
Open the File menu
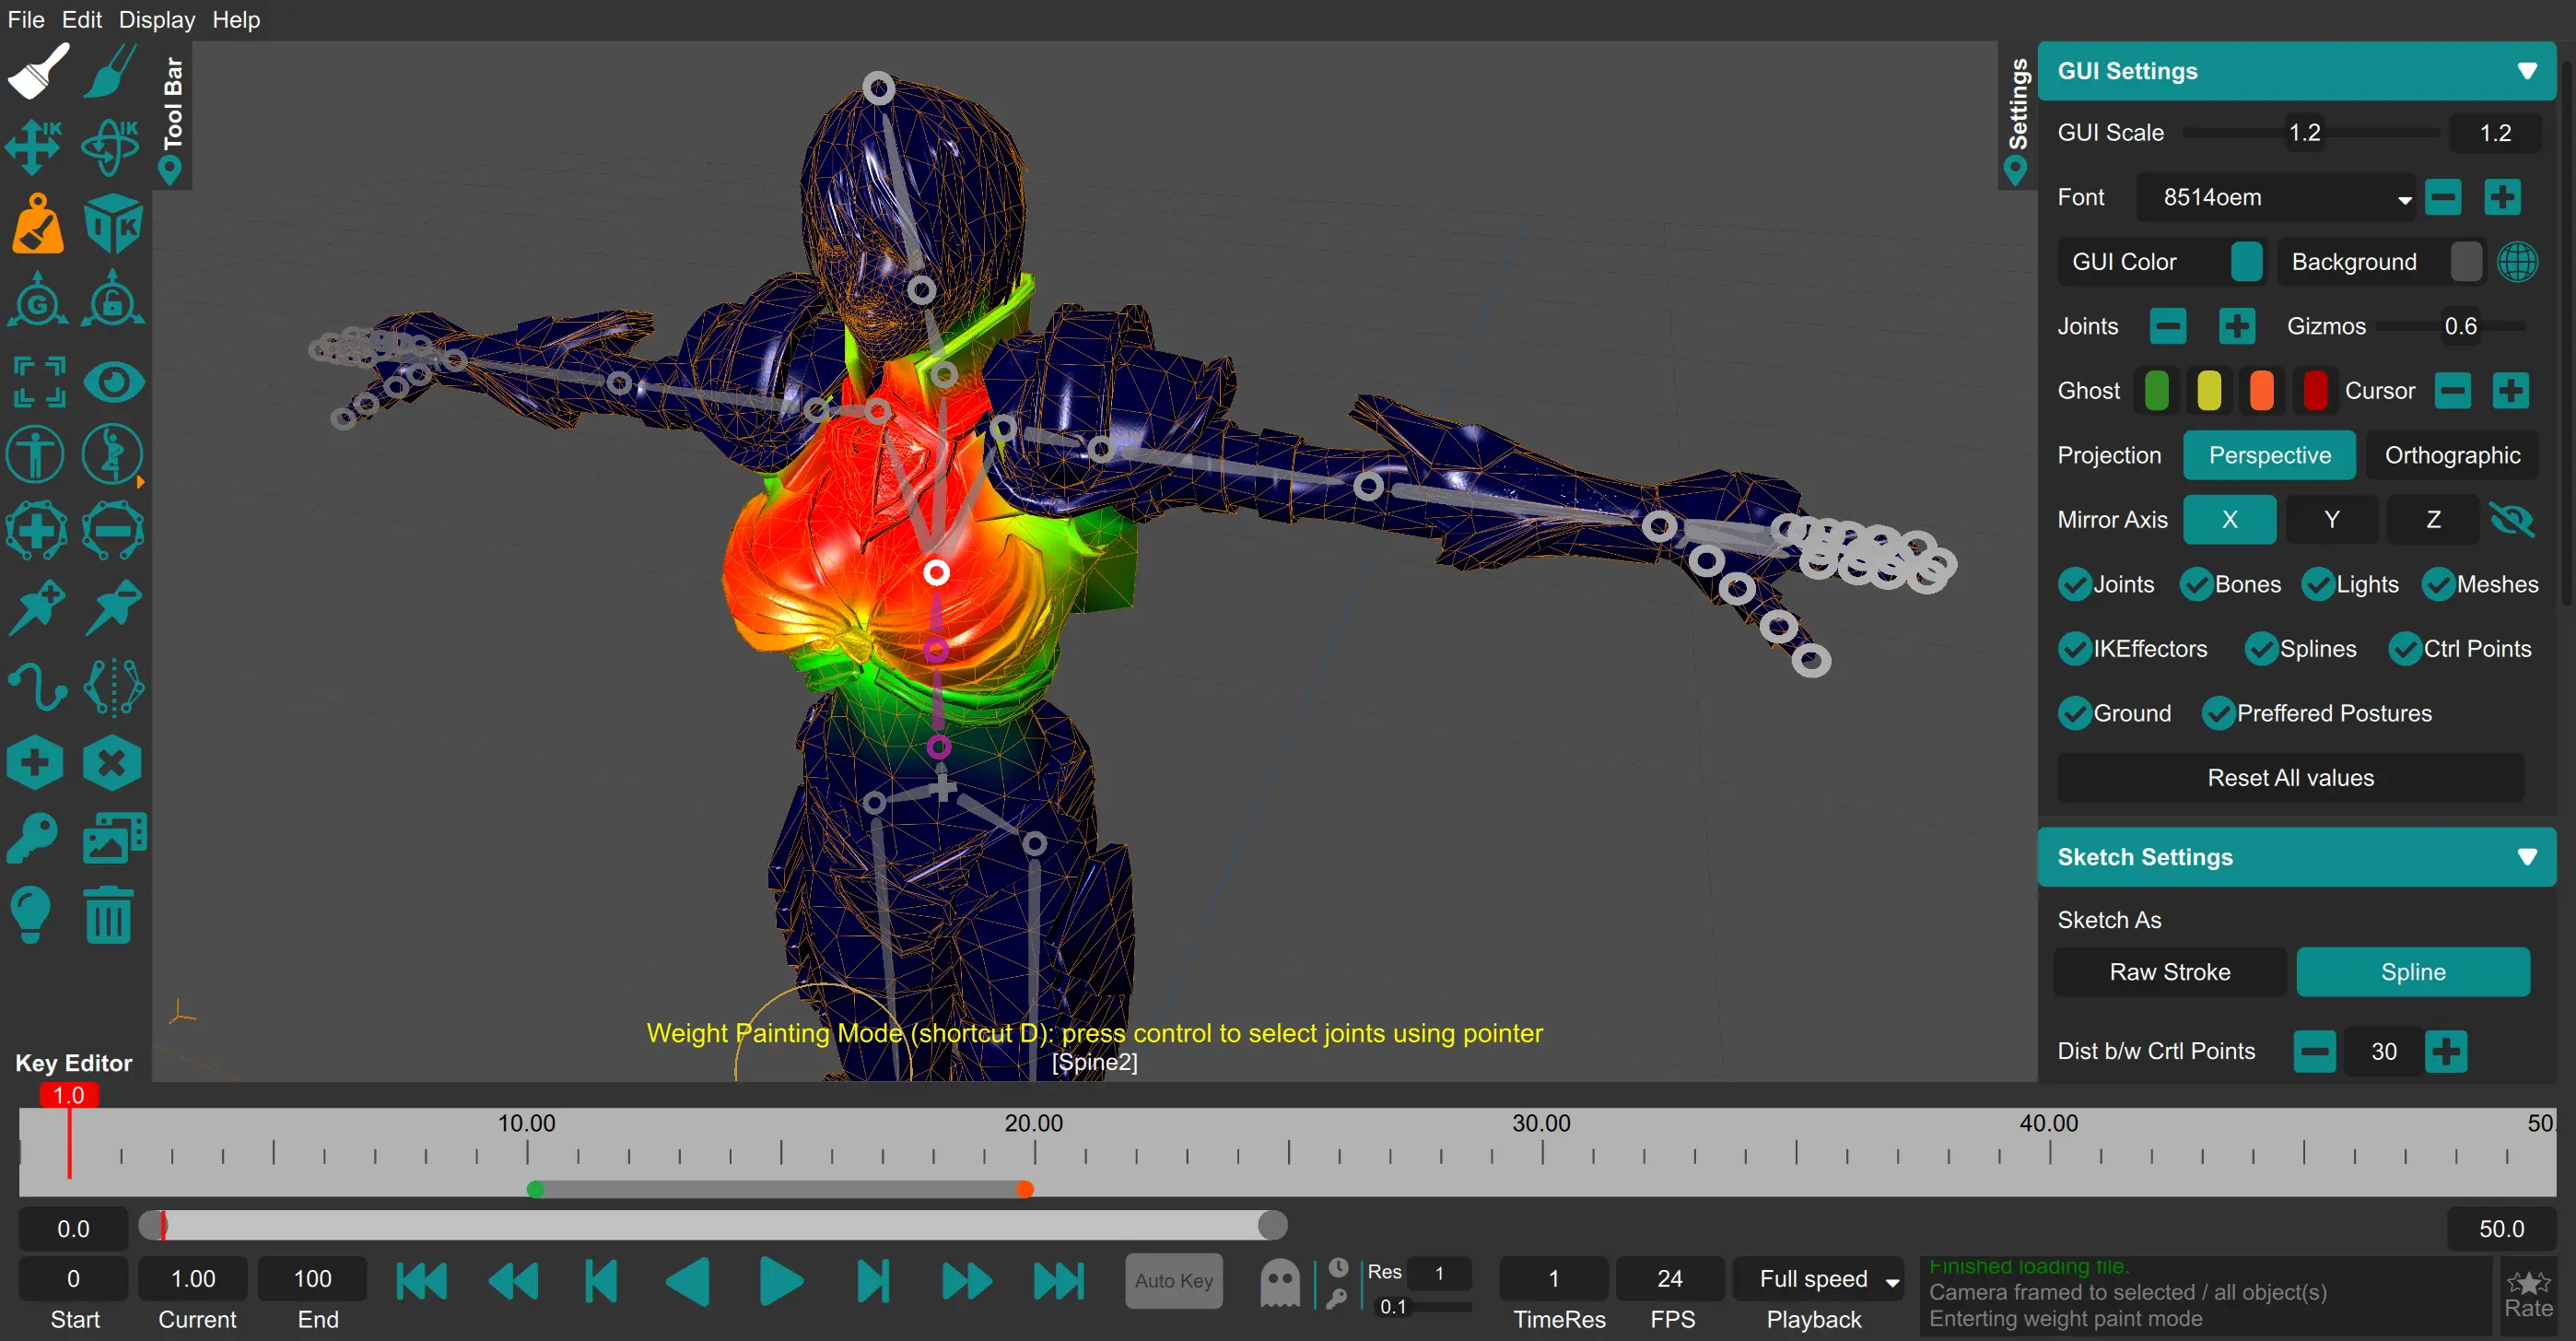point(26,19)
